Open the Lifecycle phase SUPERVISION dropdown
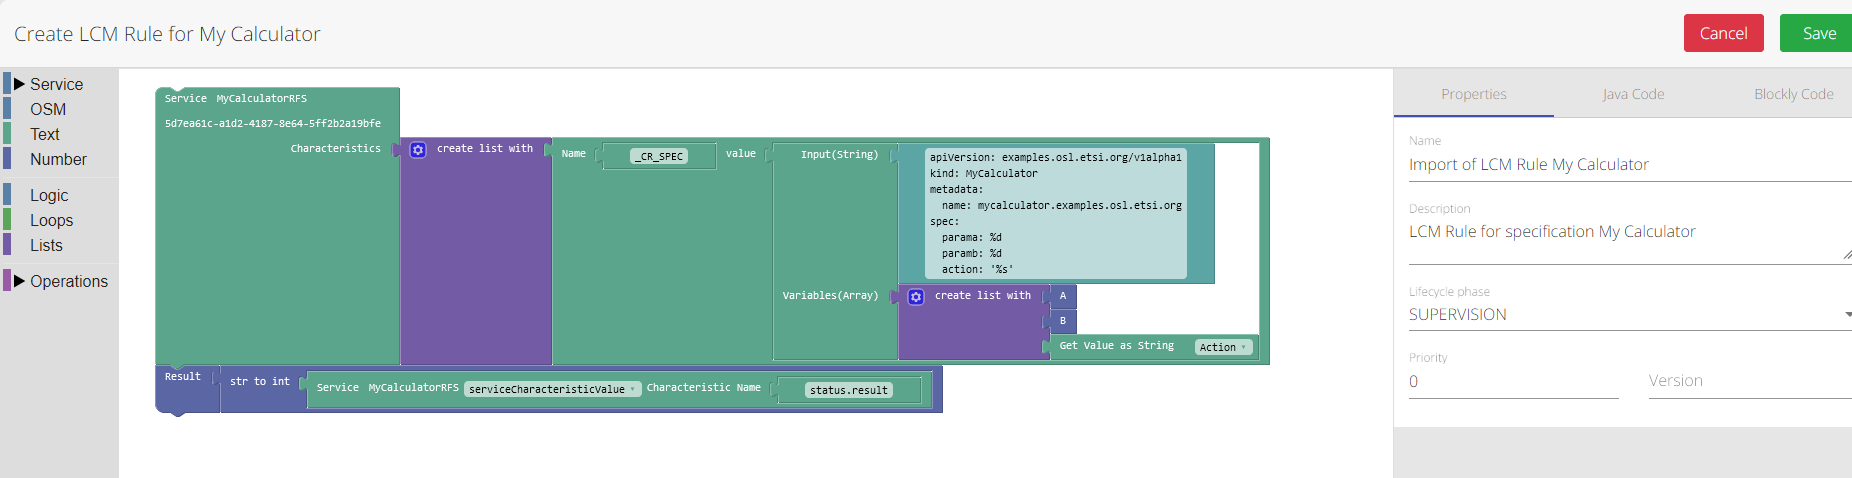This screenshot has width=1852, height=478. (1629, 314)
